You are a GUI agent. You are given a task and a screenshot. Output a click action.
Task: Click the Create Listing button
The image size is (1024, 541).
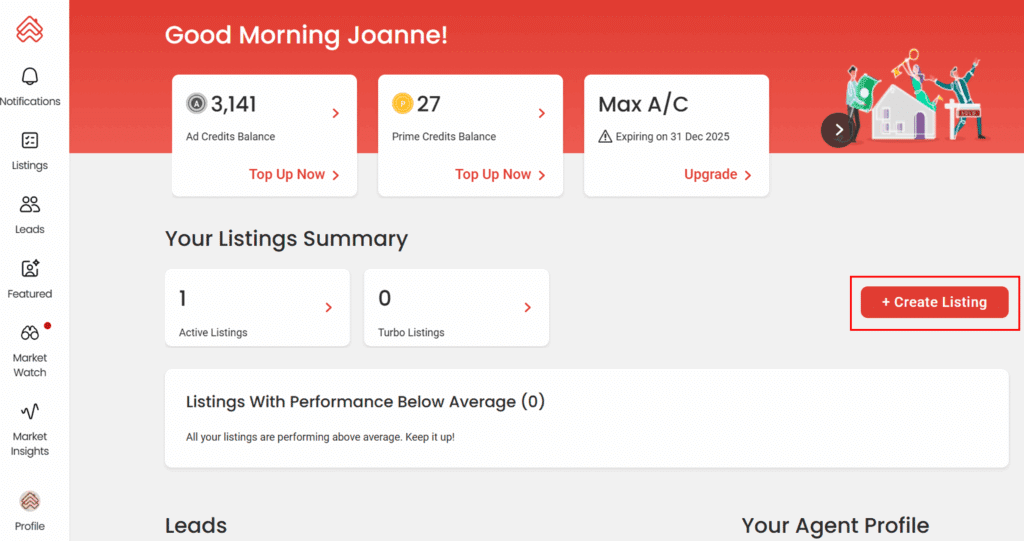tap(934, 302)
